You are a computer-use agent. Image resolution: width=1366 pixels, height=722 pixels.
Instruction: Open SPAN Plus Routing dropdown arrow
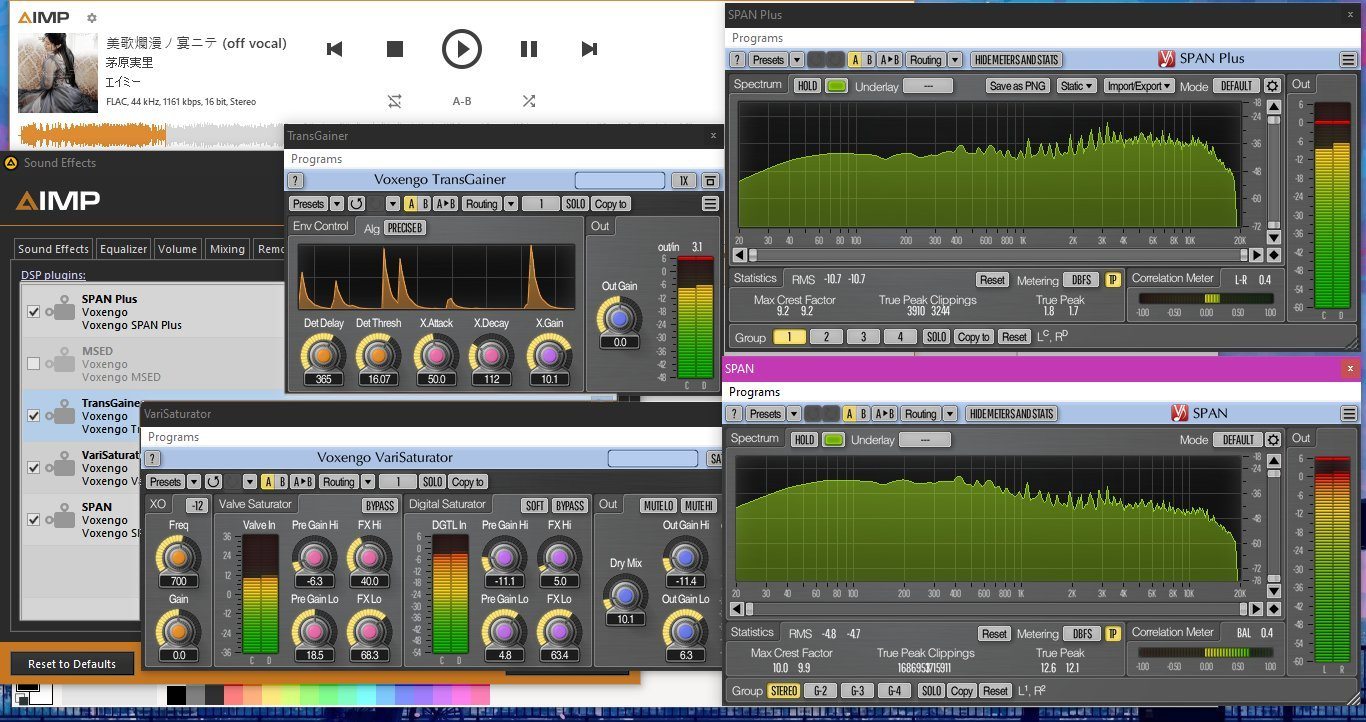coord(955,60)
